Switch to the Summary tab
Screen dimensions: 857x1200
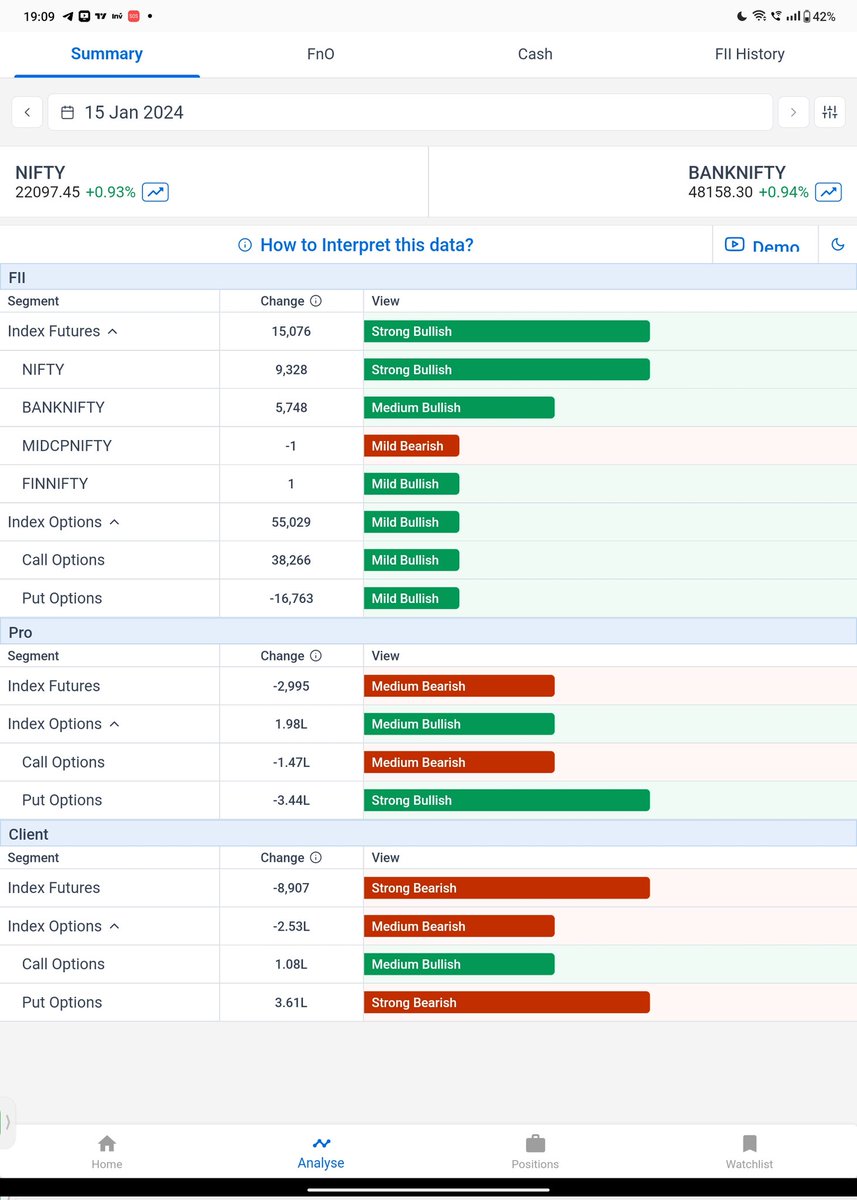click(107, 54)
